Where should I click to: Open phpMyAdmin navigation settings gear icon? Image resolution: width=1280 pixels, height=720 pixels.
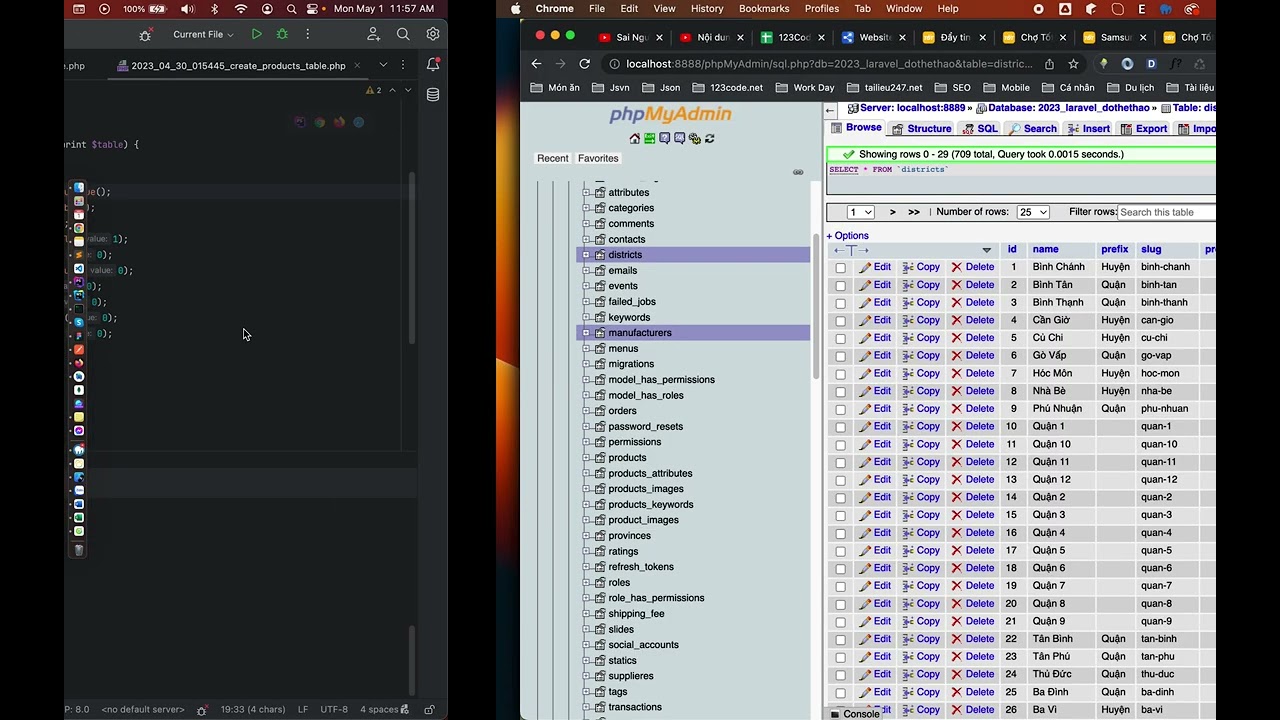point(694,139)
